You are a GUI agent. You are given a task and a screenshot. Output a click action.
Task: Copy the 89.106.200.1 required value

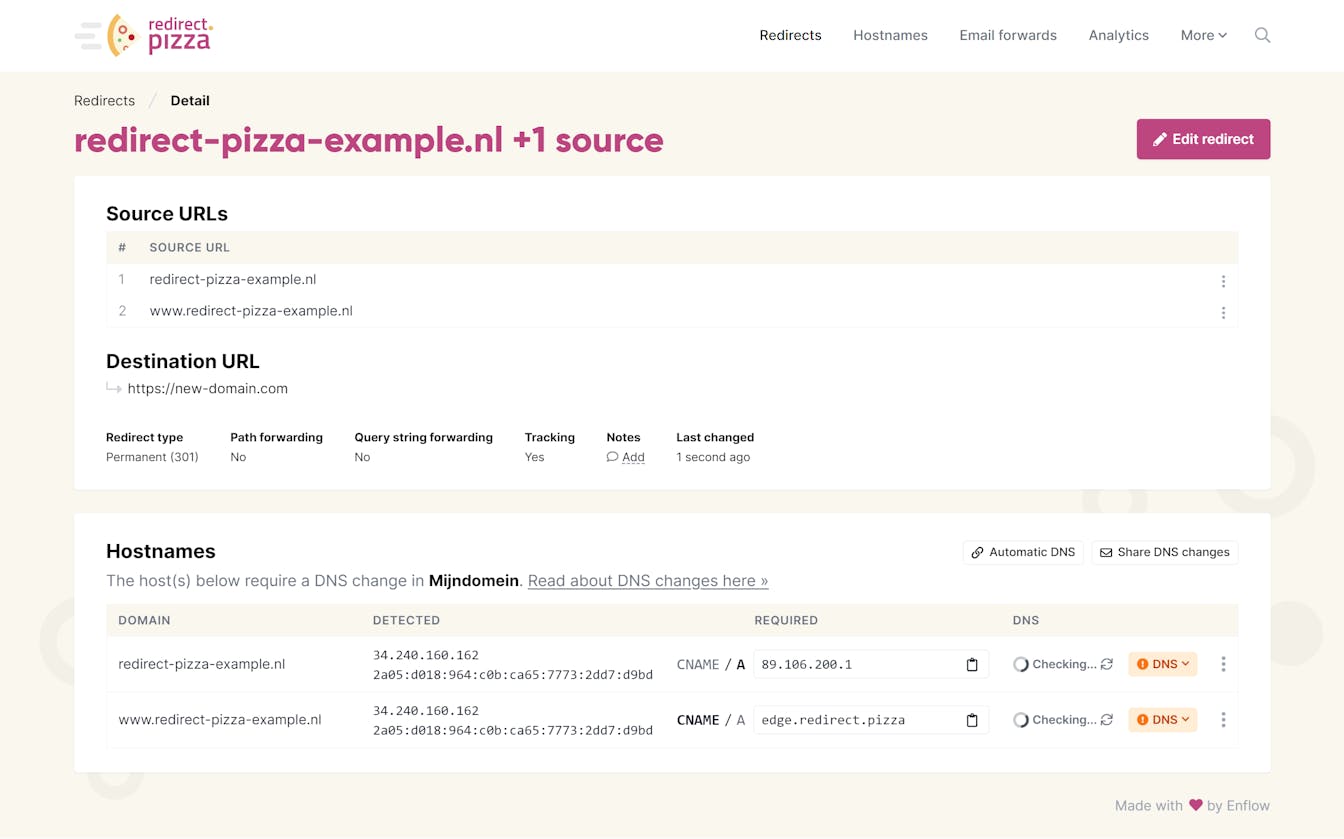pyautogui.click(x=971, y=665)
